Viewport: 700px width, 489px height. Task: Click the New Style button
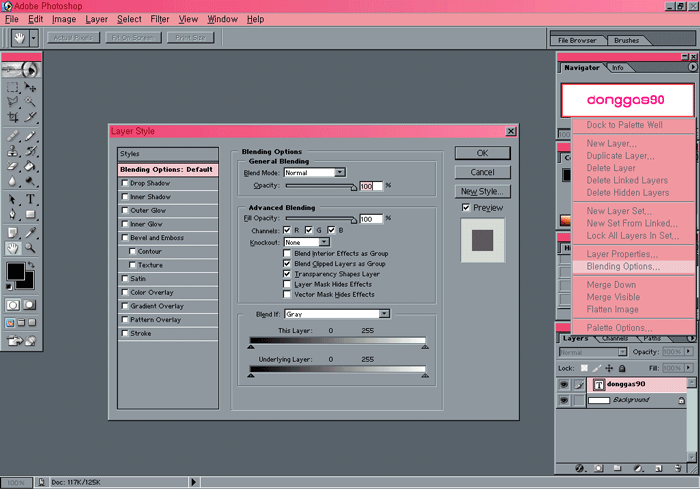point(483,192)
